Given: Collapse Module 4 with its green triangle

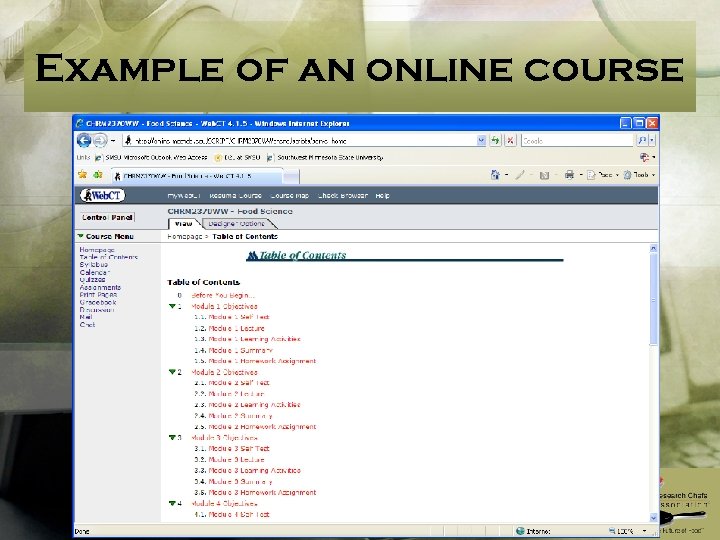Looking at the screenshot, I should coord(172,503).
